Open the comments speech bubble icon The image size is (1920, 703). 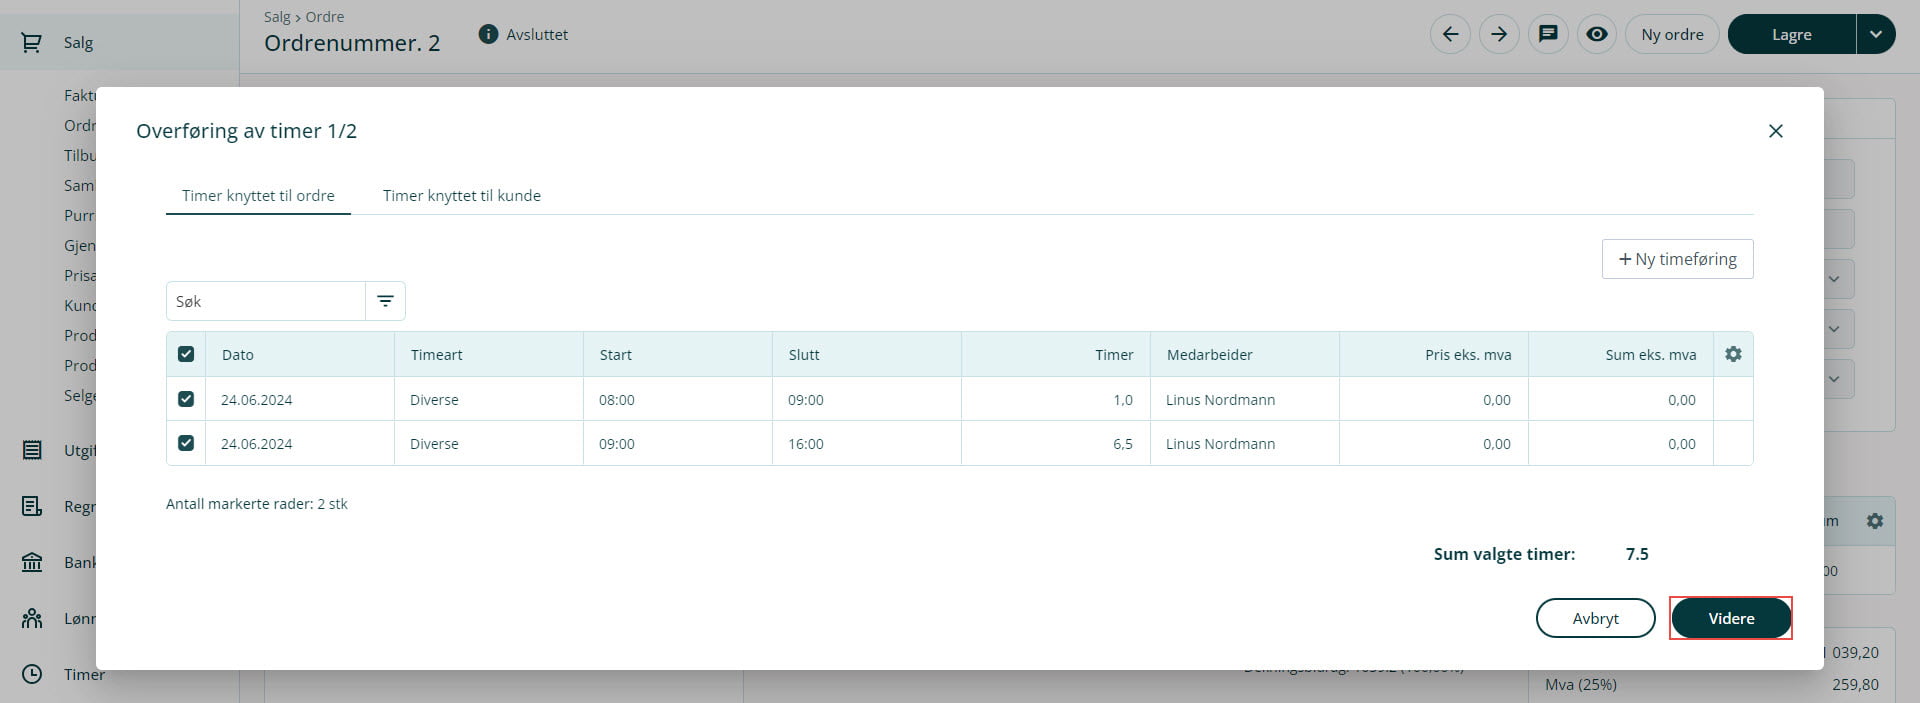pyautogui.click(x=1548, y=34)
